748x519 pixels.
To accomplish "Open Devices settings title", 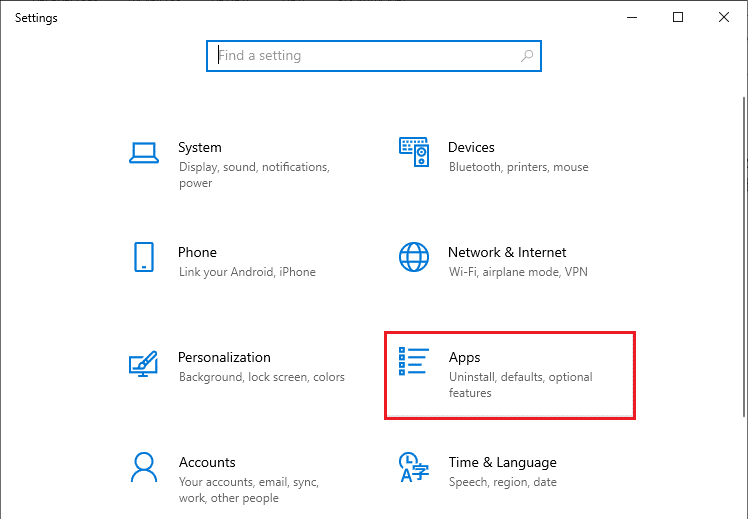I will [x=471, y=147].
